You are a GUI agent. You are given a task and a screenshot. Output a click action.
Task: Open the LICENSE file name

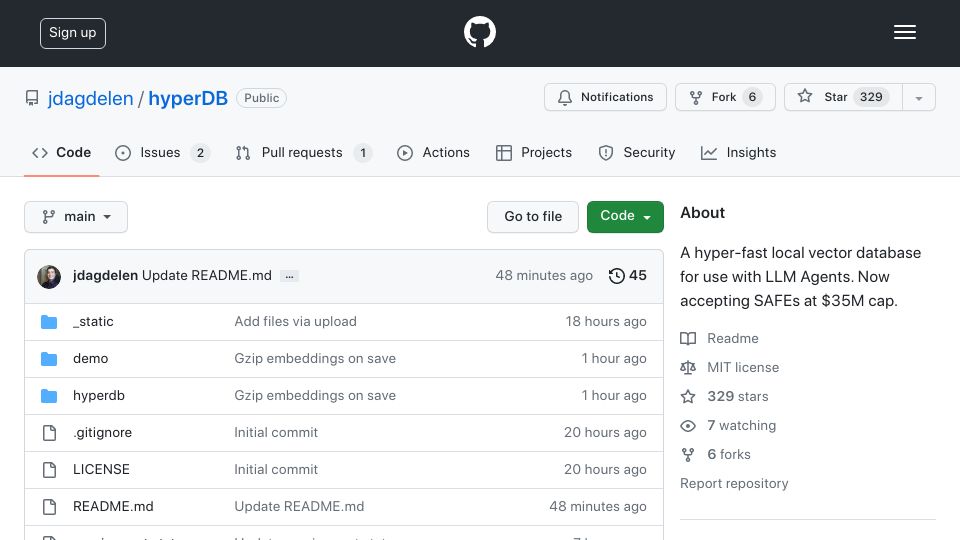pyautogui.click(x=101, y=469)
